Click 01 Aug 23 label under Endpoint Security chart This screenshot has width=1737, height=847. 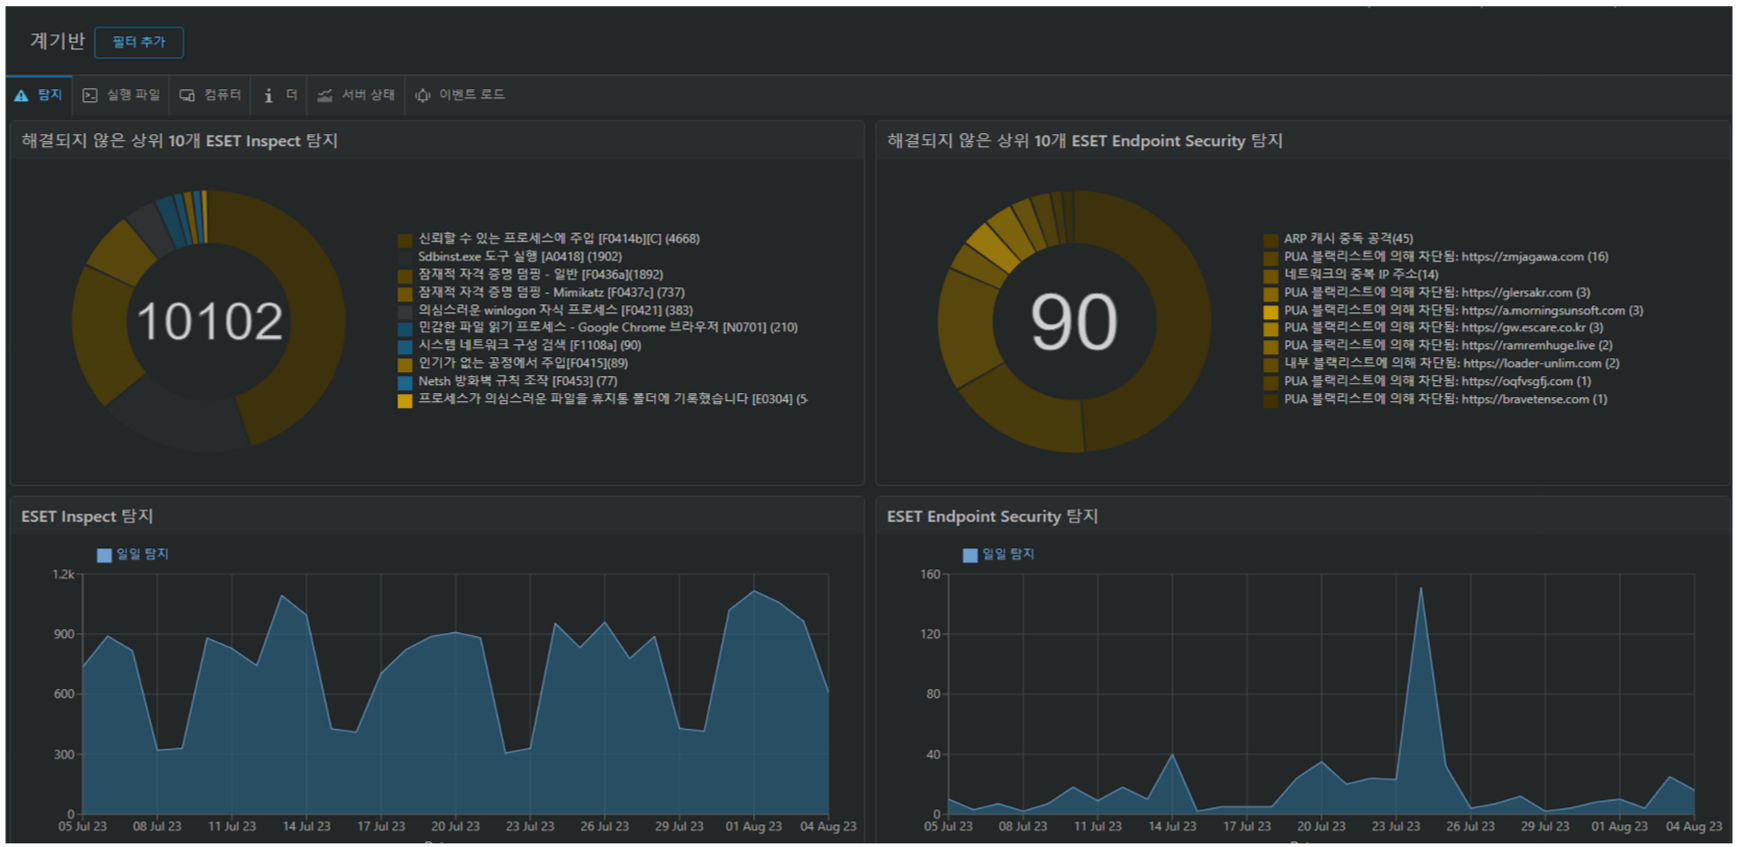point(1620,826)
